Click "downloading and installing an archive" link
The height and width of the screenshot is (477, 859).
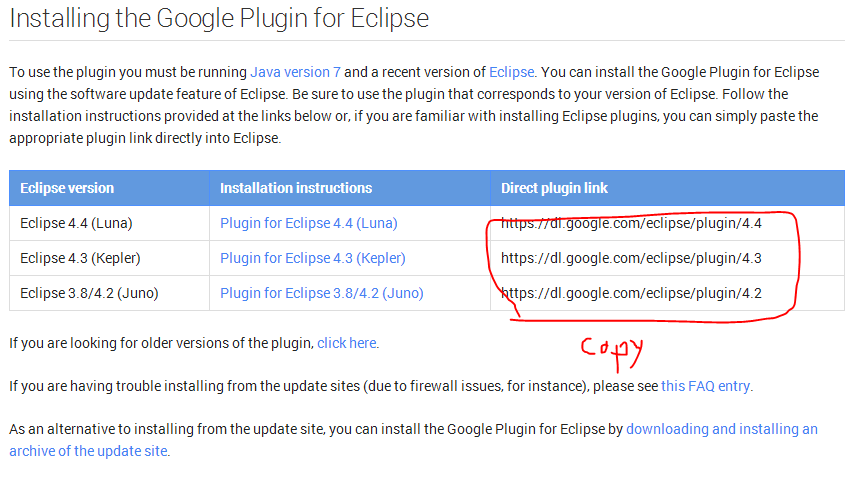tap(721, 429)
